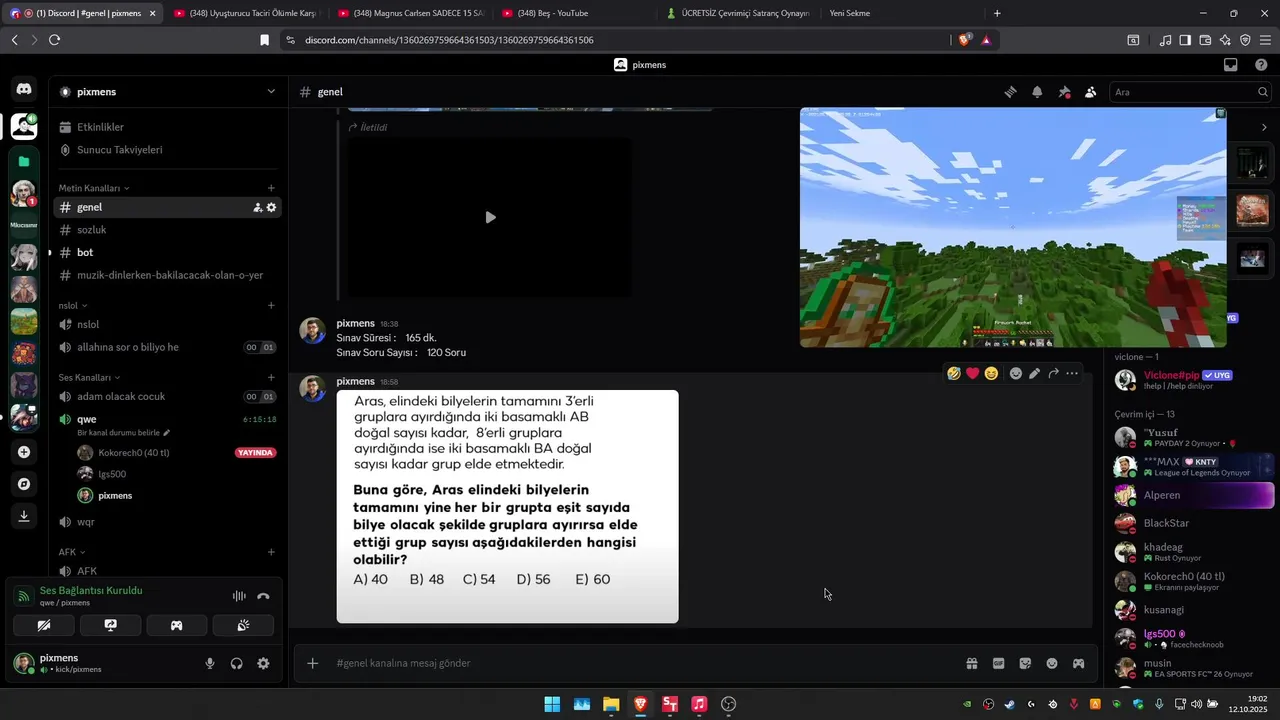
Task: Open Windows Start menu
Action: pos(552,704)
